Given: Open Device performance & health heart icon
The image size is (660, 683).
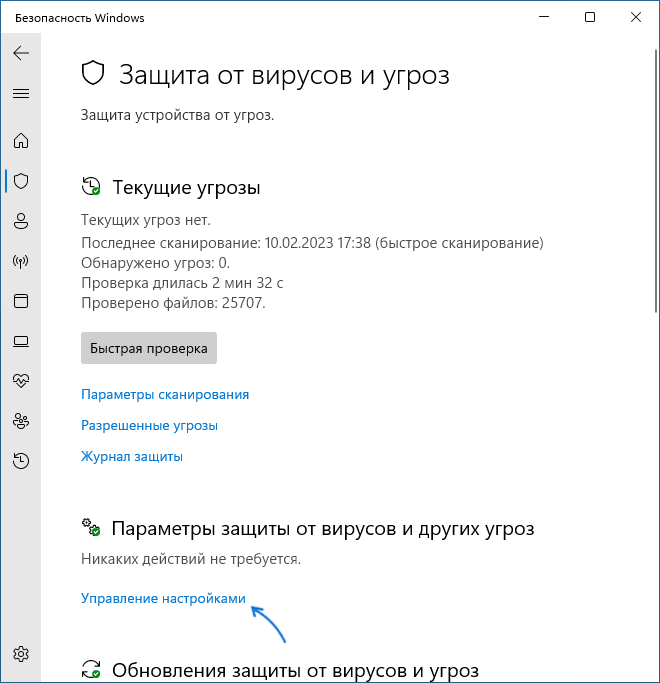Looking at the screenshot, I should (21, 381).
